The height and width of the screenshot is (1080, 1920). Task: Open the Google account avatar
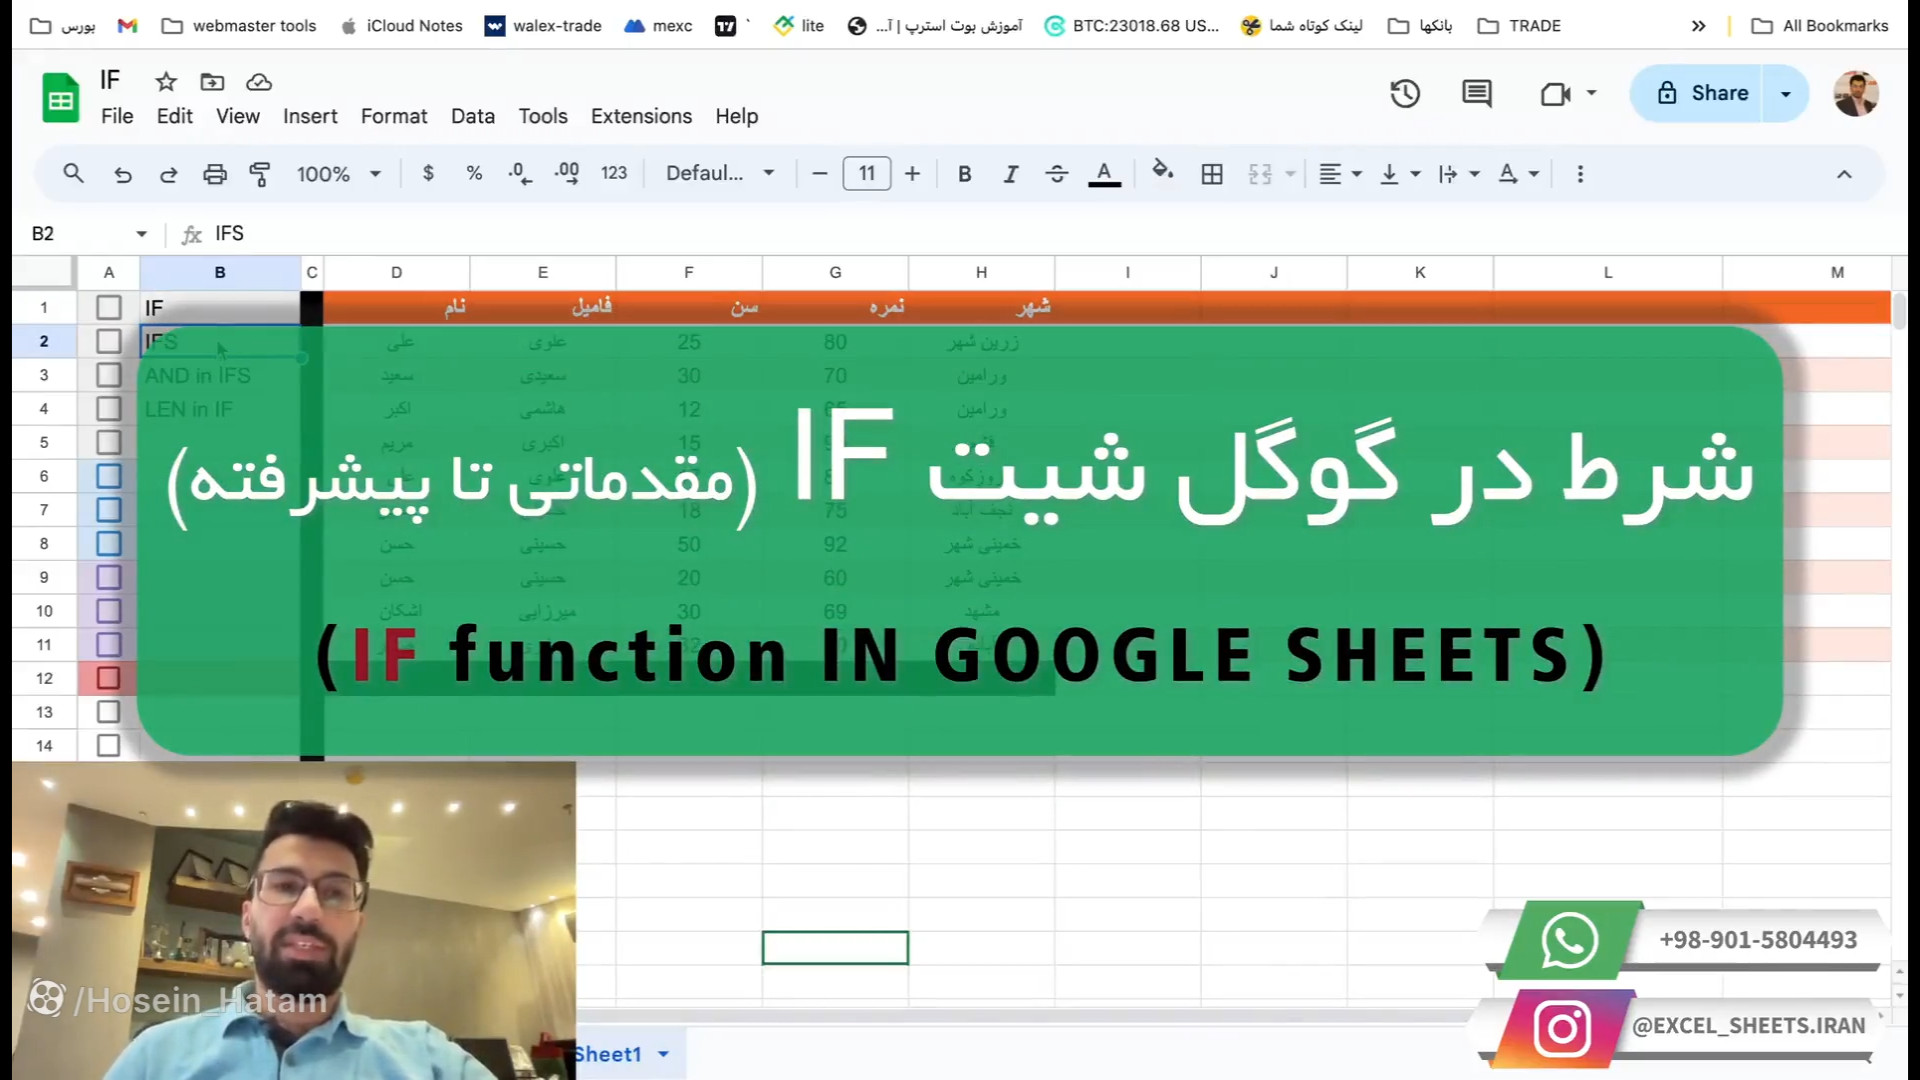click(x=1856, y=94)
